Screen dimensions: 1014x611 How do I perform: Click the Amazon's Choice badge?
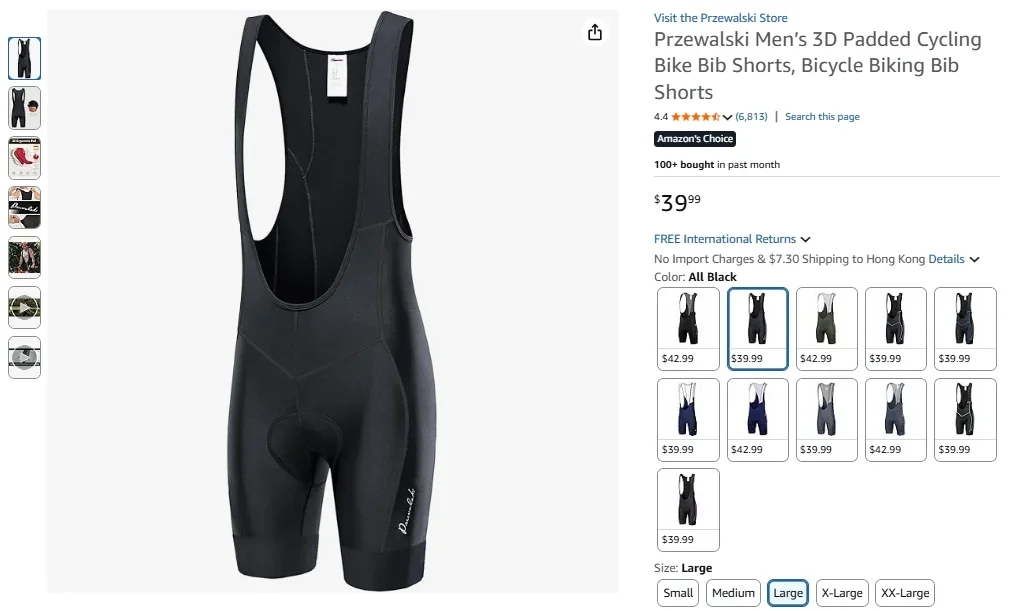click(x=694, y=139)
